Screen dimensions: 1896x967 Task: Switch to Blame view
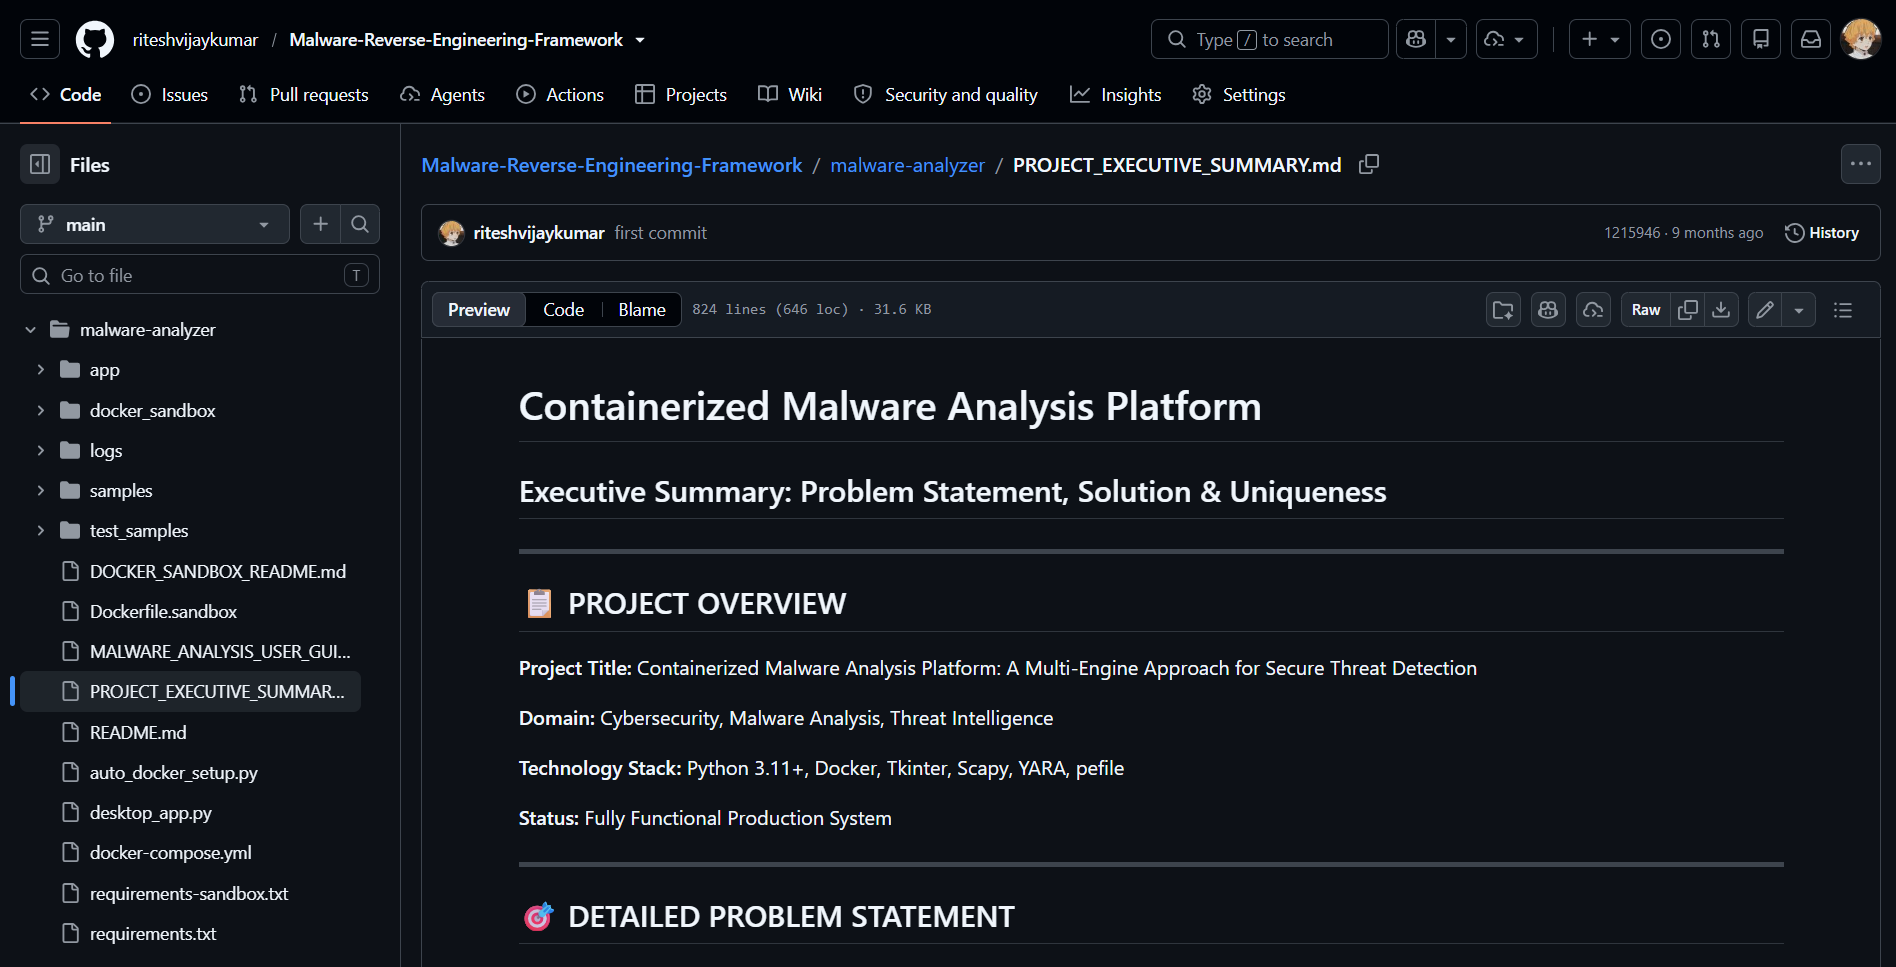coord(642,310)
